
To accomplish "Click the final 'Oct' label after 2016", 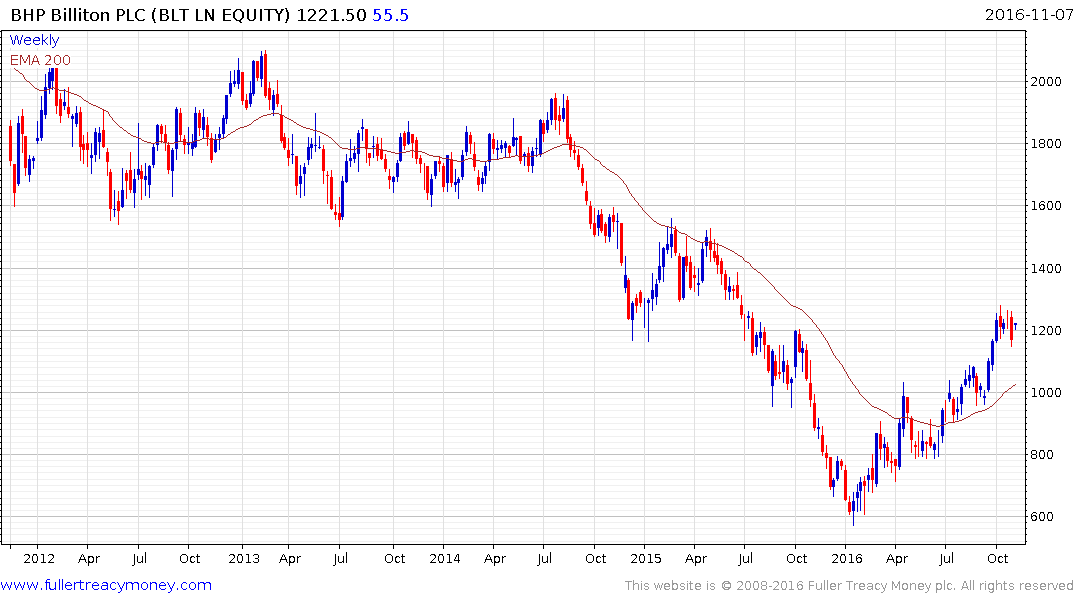I will point(998,558).
